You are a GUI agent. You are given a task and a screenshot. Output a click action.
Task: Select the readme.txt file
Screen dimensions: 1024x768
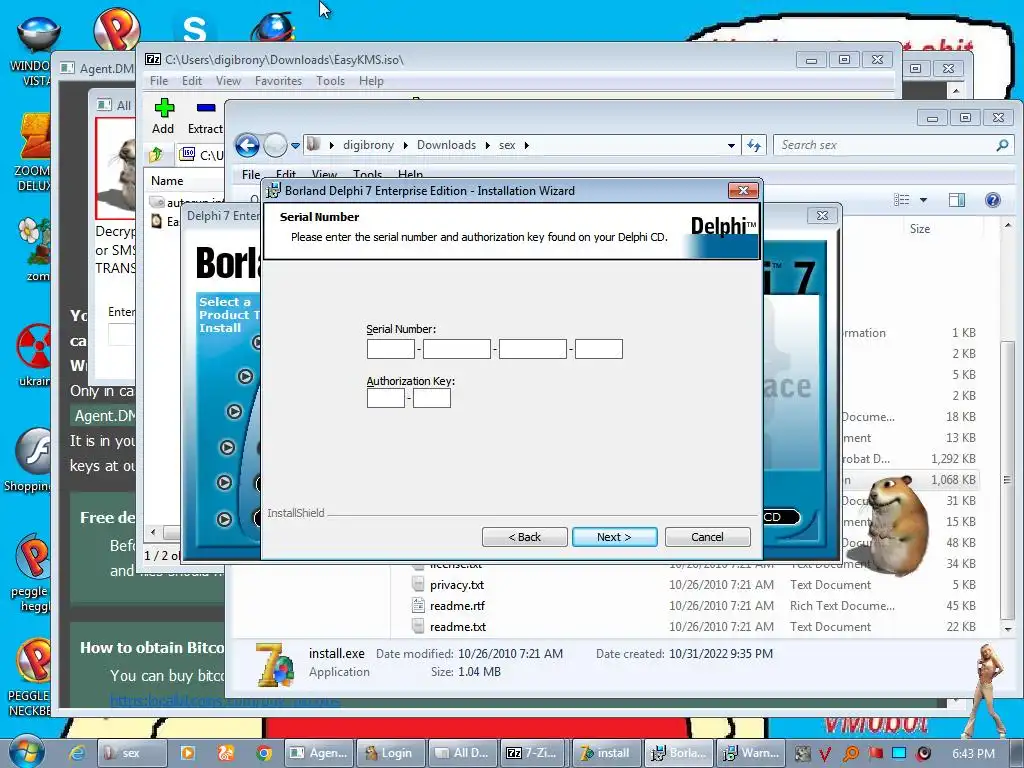(x=458, y=626)
